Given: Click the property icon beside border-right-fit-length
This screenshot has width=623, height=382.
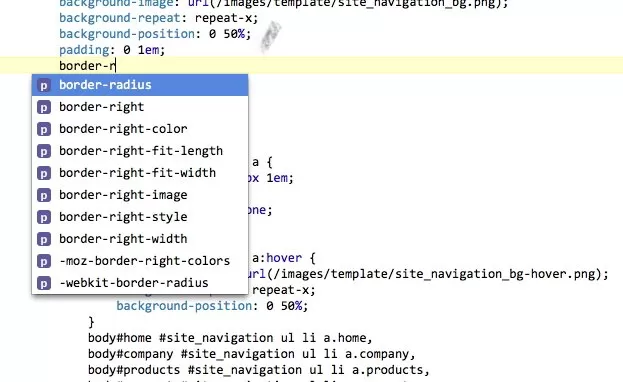Looking at the screenshot, I should coord(44,151).
